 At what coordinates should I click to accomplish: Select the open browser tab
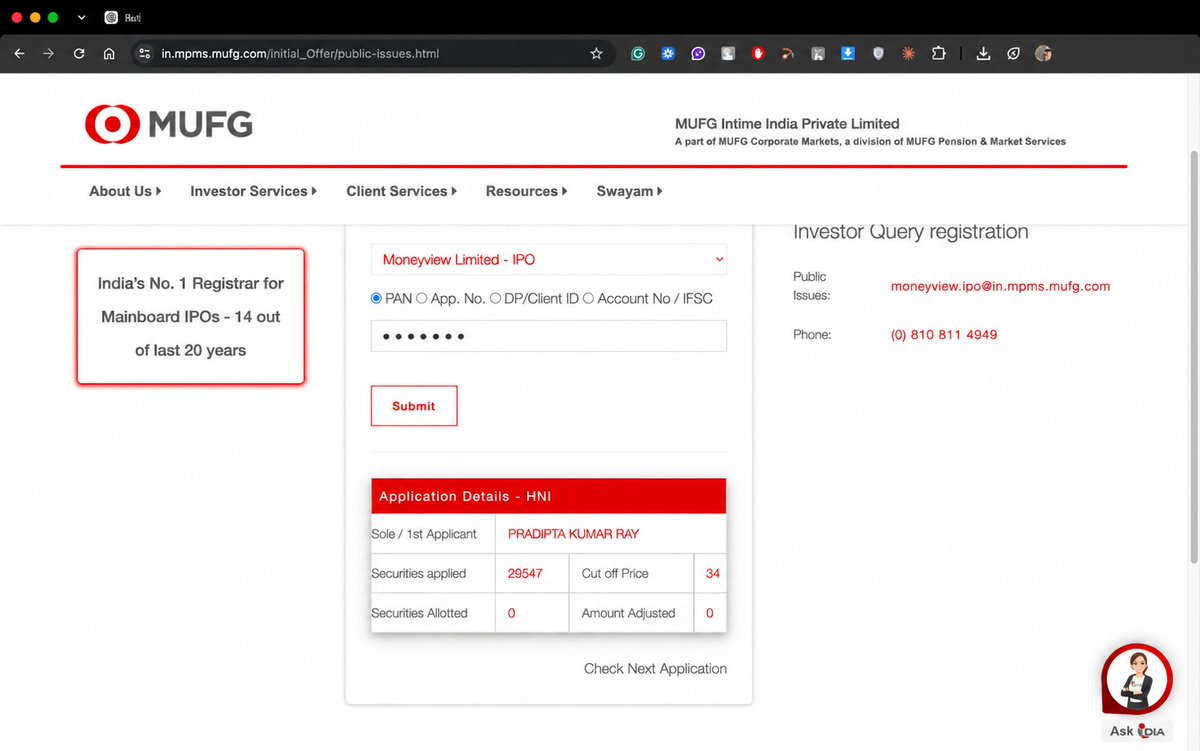click(125, 18)
